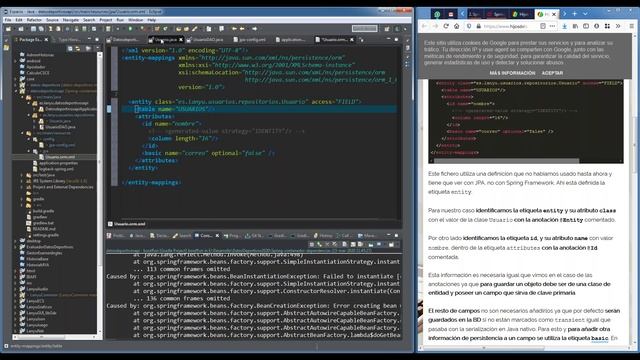Expand the desktop project node
640x360 pixels.
pos(16,241)
